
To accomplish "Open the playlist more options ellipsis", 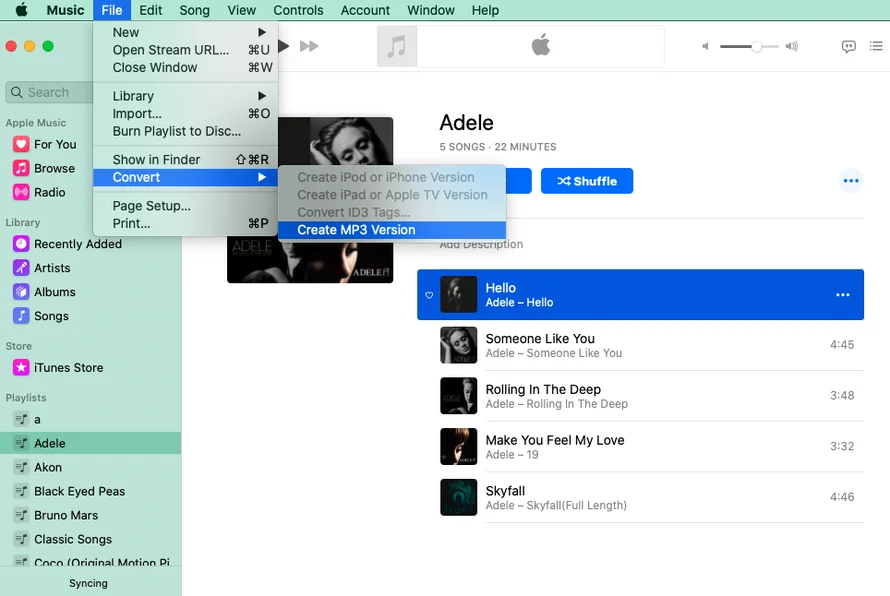I will (850, 181).
